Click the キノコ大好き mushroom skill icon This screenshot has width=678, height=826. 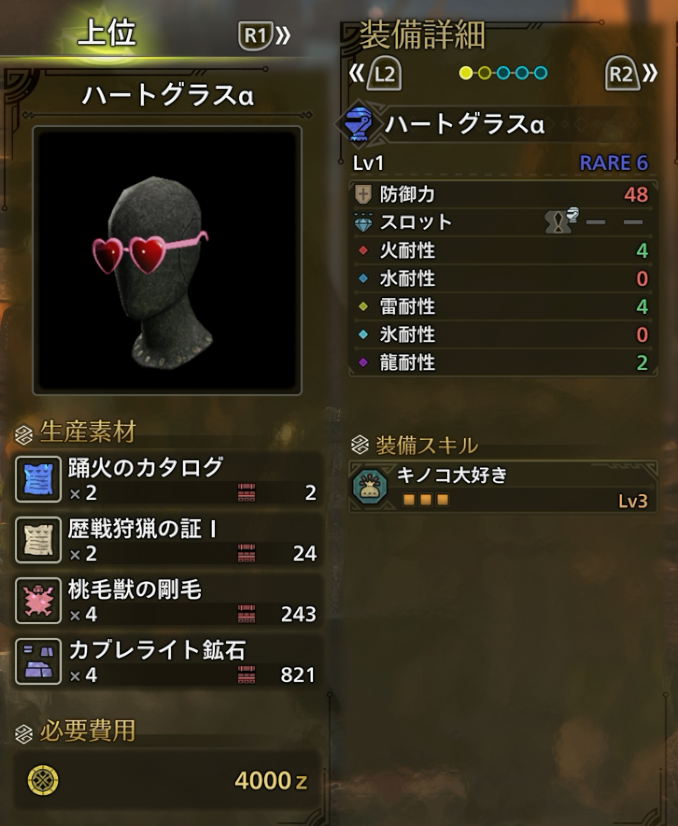(x=370, y=486)
